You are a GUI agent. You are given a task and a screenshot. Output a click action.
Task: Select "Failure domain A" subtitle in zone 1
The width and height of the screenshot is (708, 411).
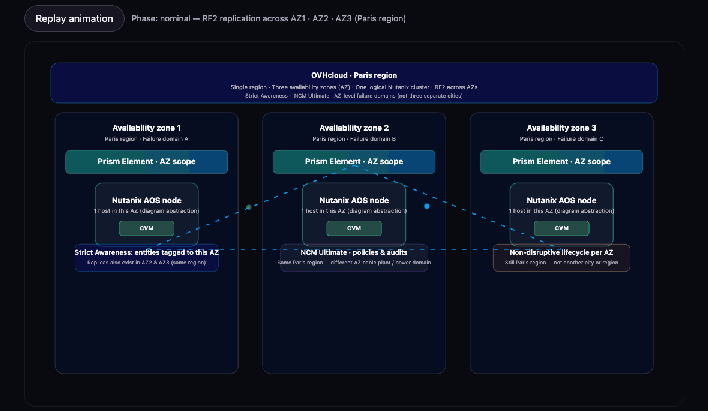click(165, 139)
